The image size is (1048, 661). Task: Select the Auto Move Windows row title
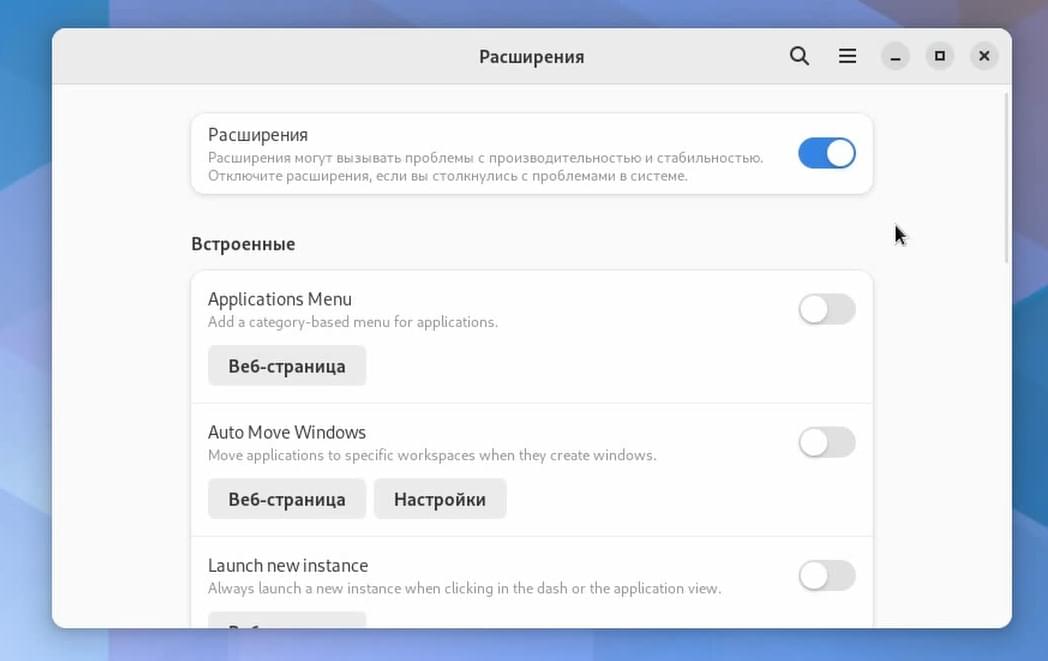[287, 432]
